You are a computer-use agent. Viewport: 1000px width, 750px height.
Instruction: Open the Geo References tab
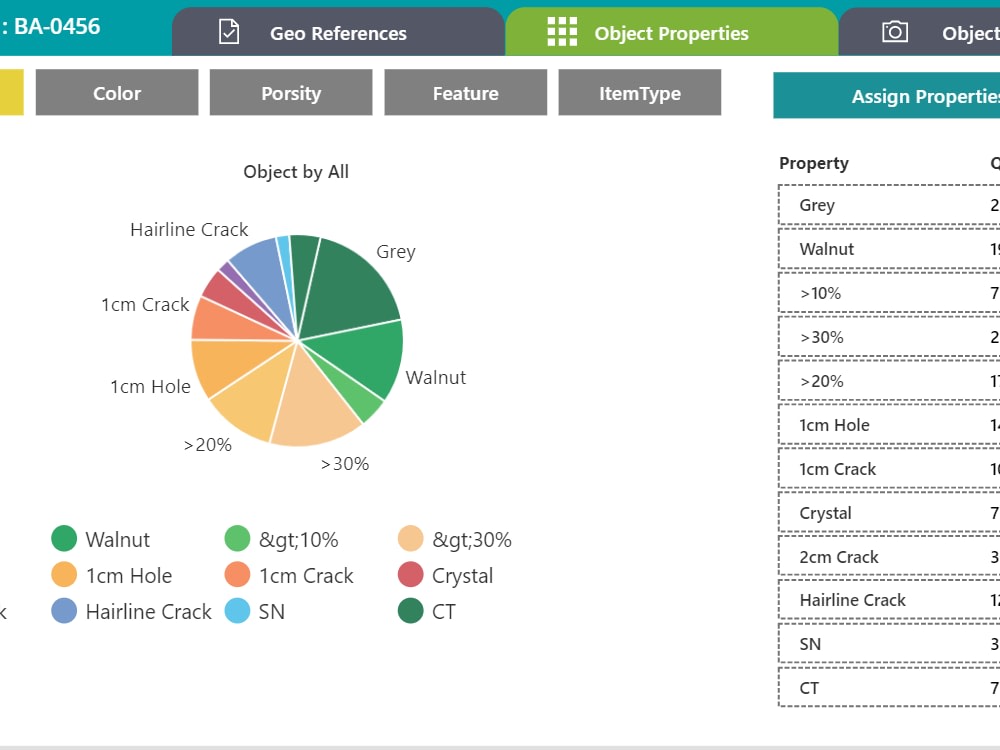(338, 32)
